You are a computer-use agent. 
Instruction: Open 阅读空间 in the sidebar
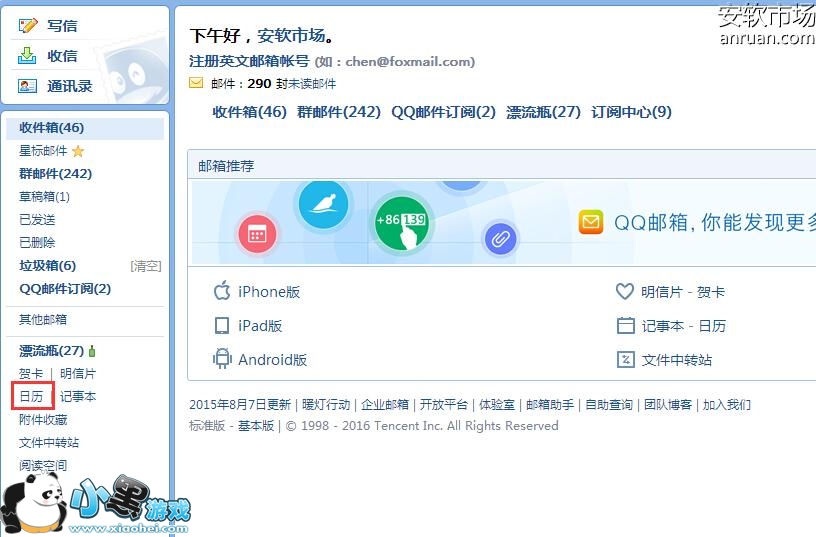click(x=43, y=465)
